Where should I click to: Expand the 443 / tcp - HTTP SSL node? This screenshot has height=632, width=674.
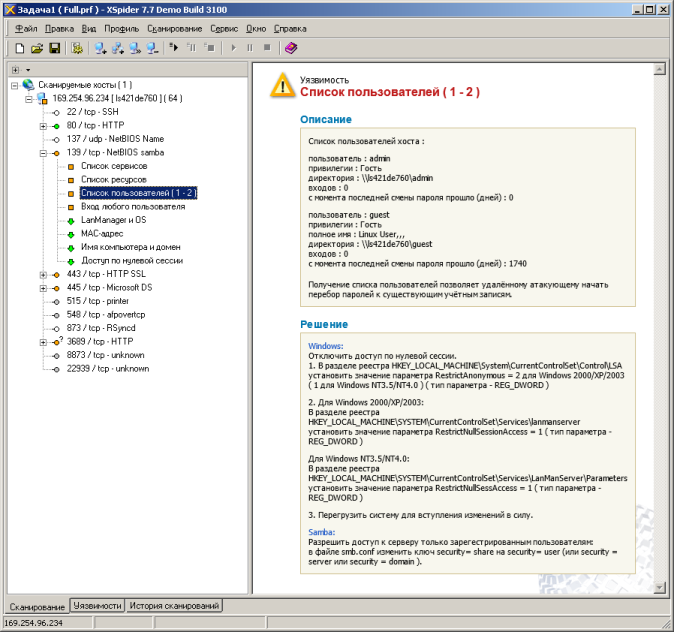(43, 275)
